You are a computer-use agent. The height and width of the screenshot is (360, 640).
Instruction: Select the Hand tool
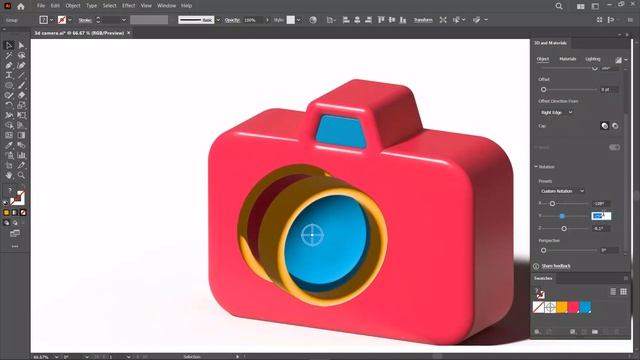click(9, 175)
